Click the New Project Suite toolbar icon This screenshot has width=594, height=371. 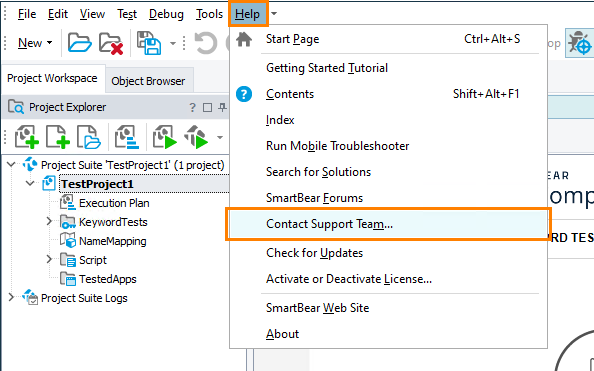[27, 137]
